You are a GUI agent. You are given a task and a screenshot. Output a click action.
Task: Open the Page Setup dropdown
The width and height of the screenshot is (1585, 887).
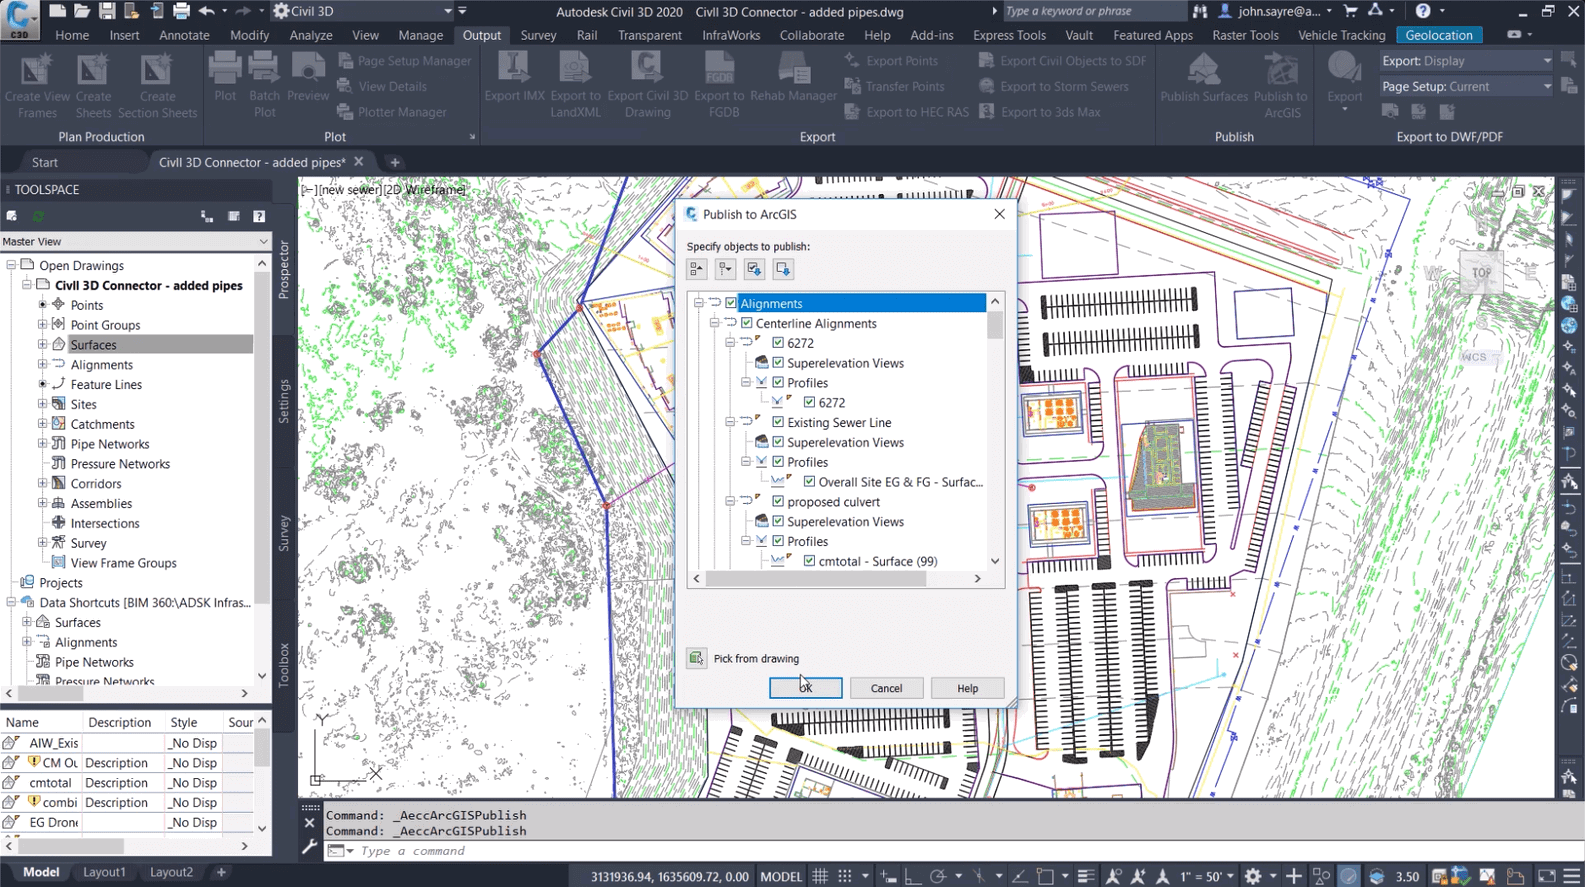1546,87
